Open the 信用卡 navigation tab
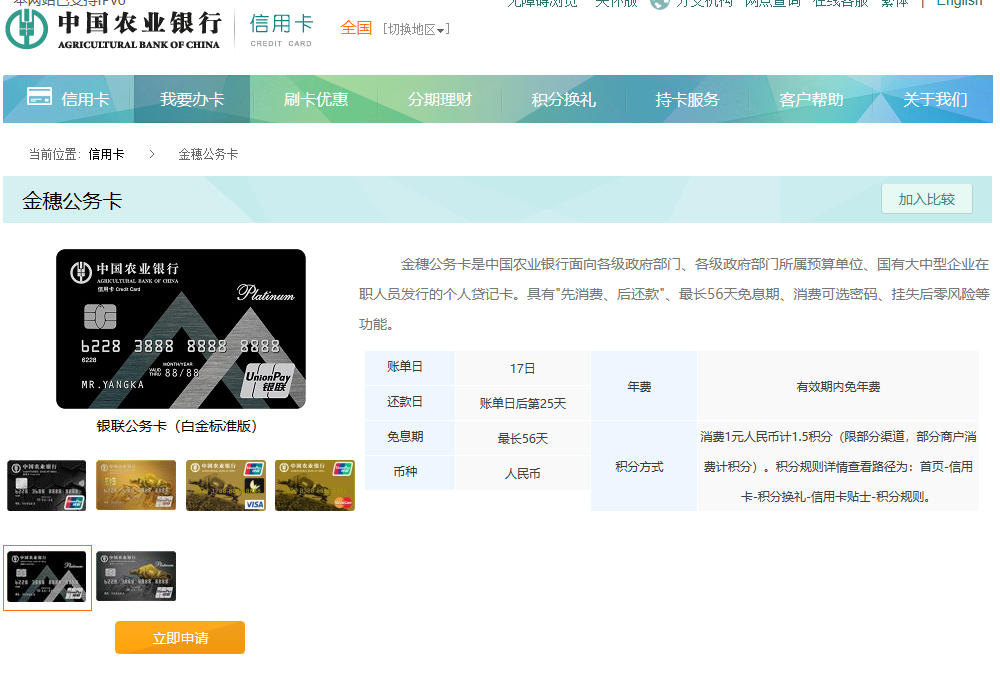This screenshot has width=1000, height=676. [x=69, y=99]
